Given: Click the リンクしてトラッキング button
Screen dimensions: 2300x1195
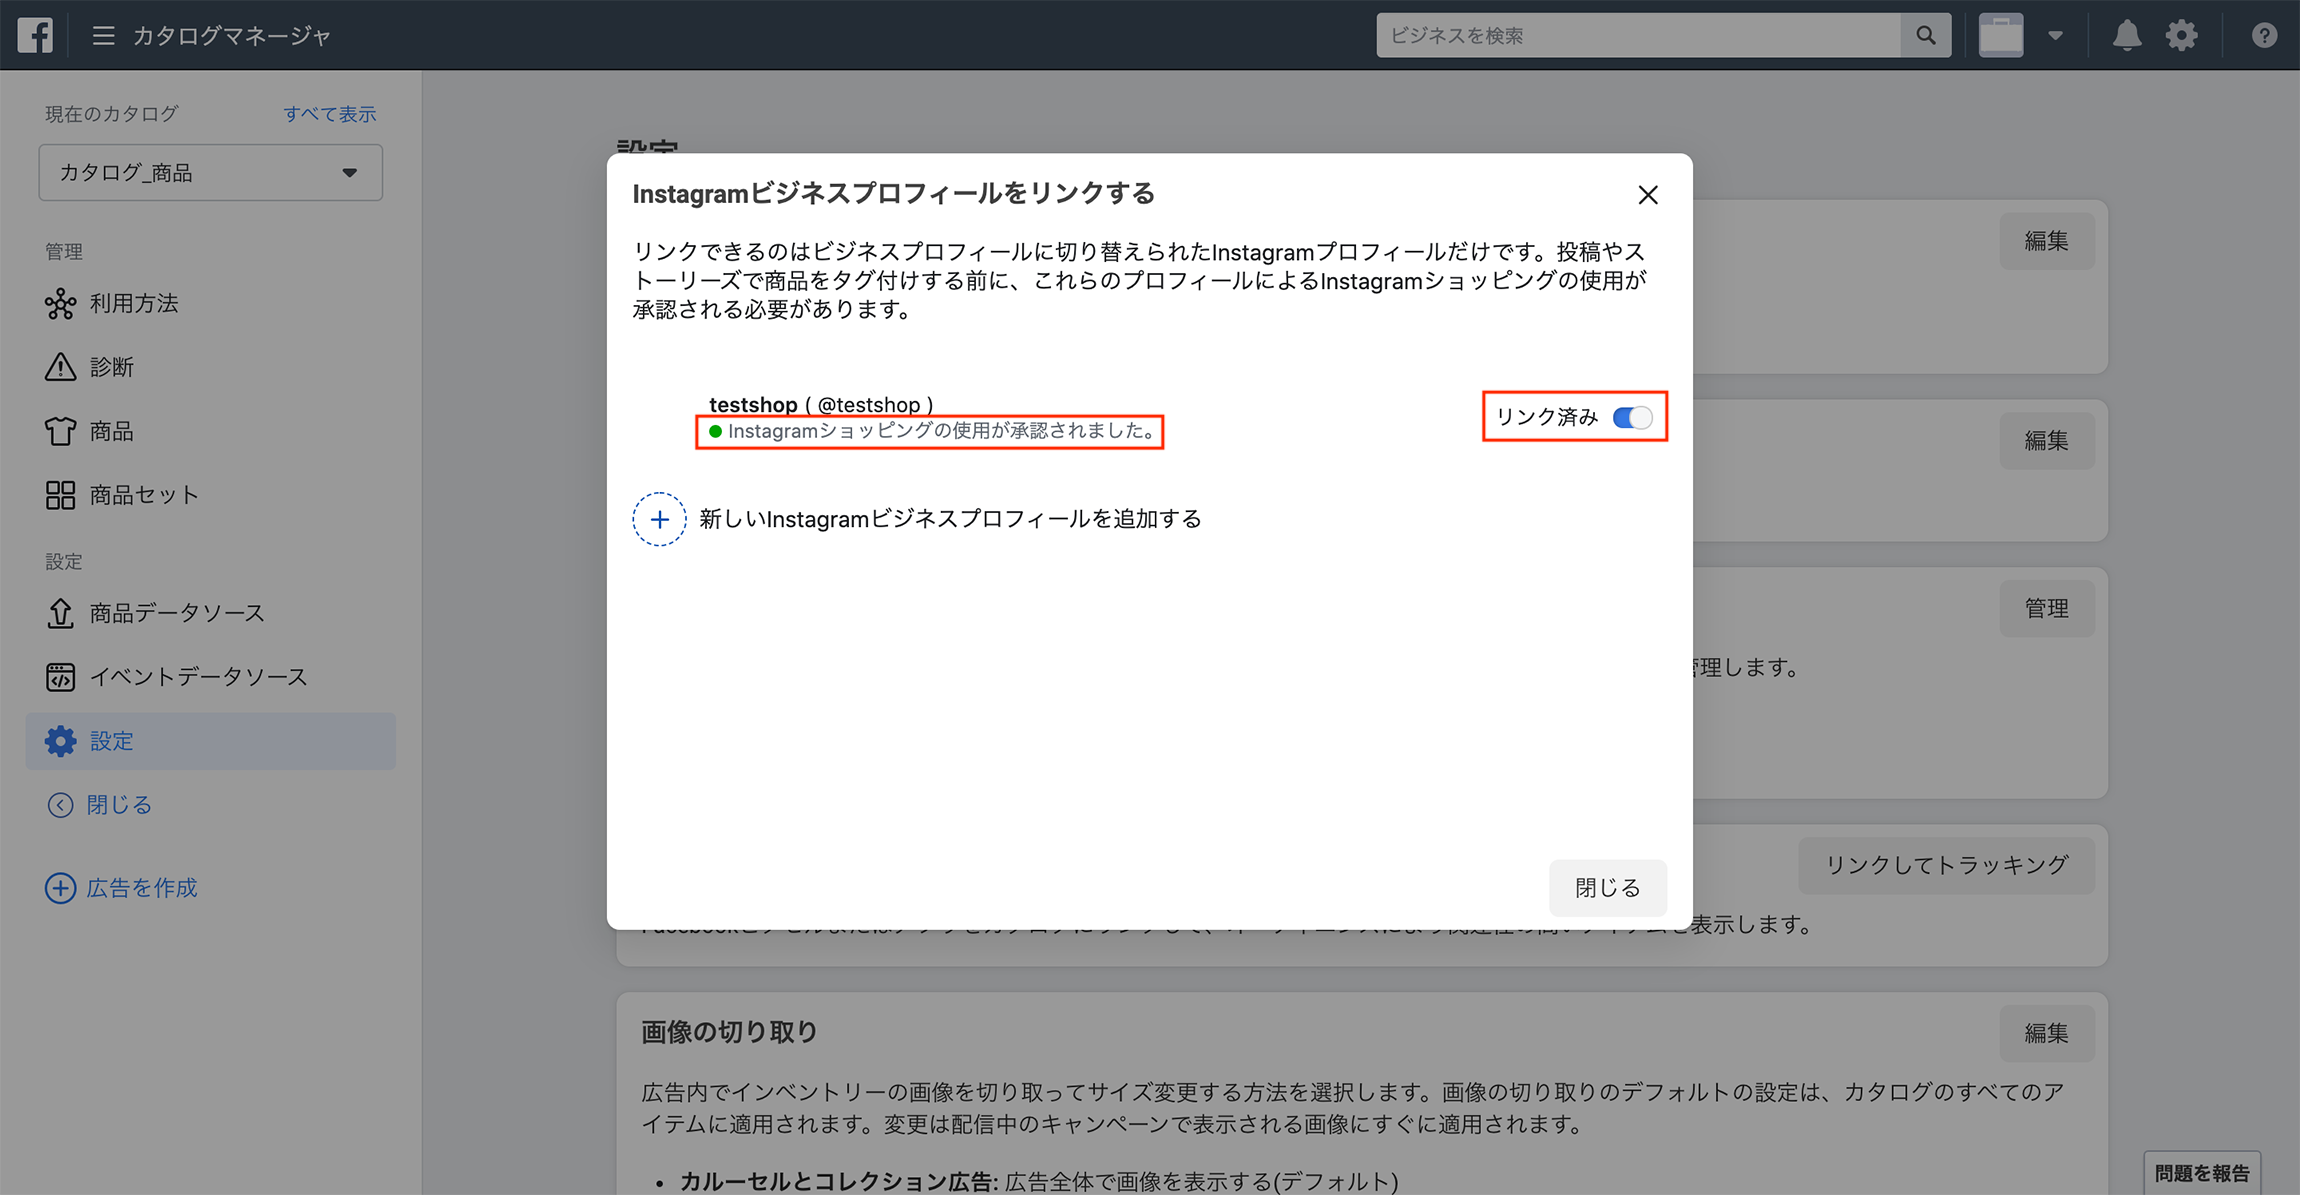Looking at the screenshot, I should [1946, 865].
